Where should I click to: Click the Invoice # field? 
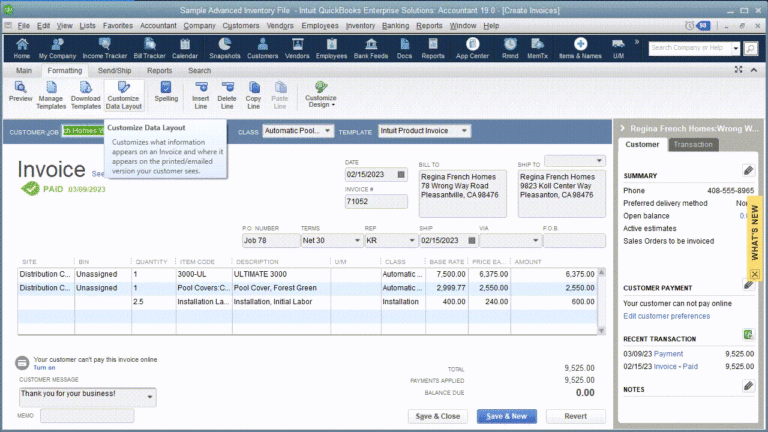click(x=376, y=201)
